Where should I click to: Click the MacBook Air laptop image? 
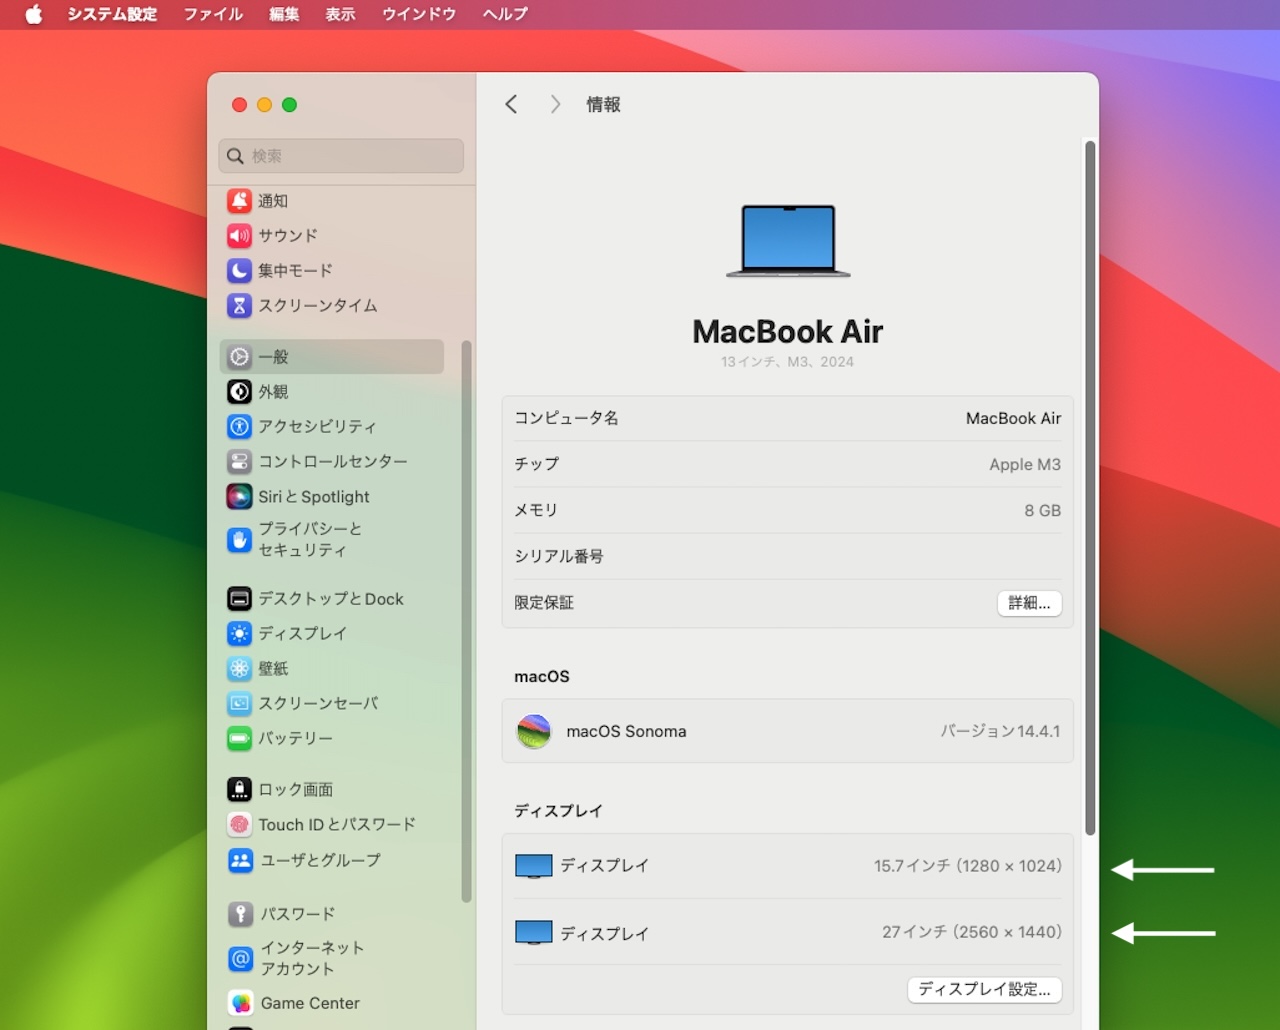tap(788, 241)
